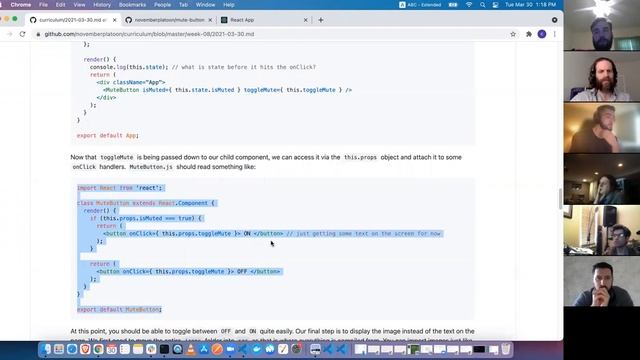This screenshot has width=640, height=360.
Task: Open the Chrome profile avatar
Action: [x=542, y=34]
